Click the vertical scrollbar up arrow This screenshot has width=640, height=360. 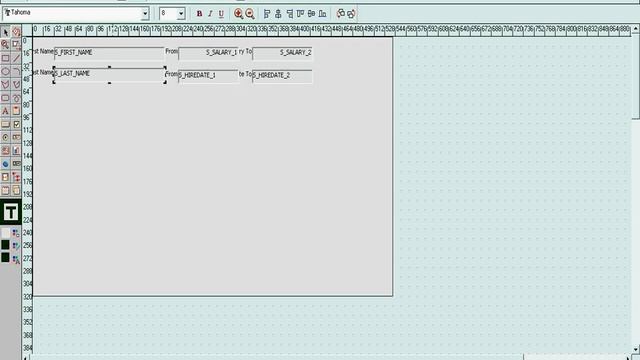(x=636, y=29)
